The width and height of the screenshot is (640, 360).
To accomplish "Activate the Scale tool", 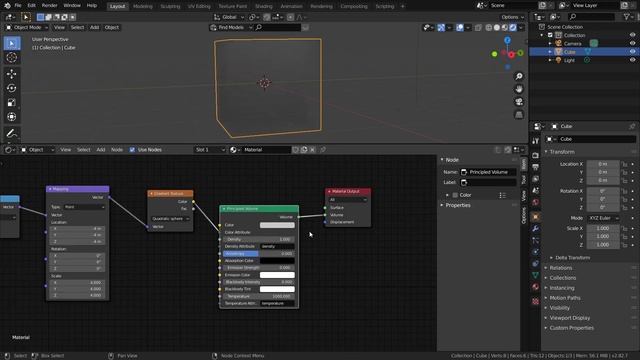I will [12, 102].
